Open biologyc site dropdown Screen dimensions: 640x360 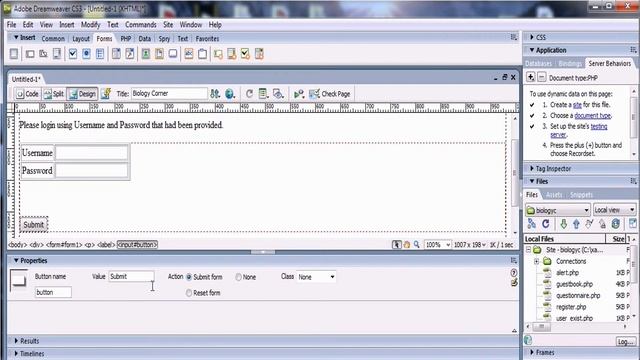[558, 210]
